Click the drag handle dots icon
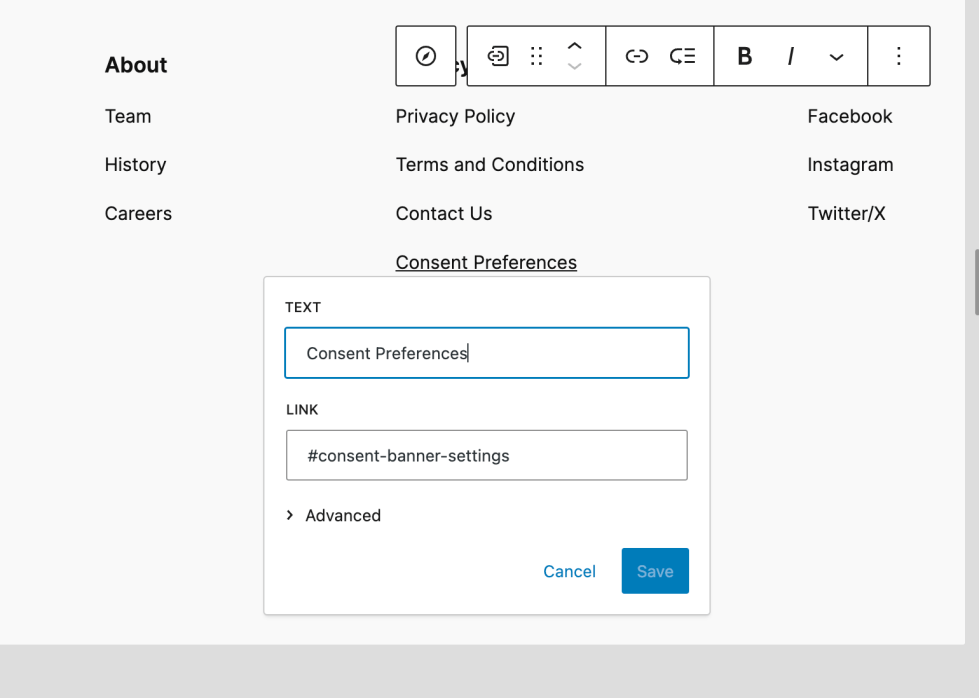The image size is (979, 698). pos(537,56)
